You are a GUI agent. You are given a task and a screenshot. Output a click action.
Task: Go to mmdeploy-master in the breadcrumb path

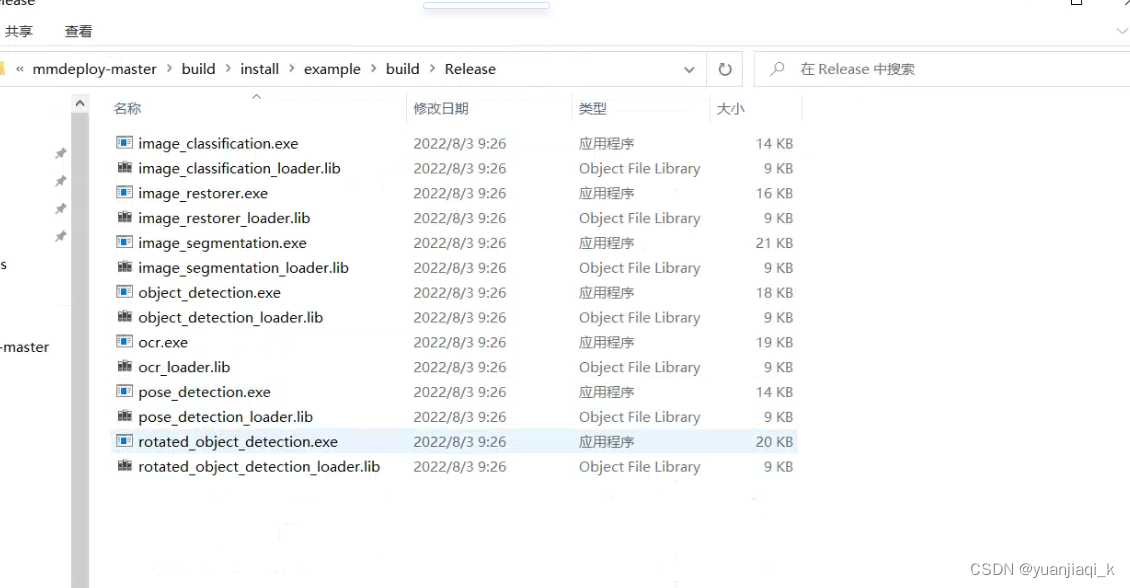[x=92, y=69]
